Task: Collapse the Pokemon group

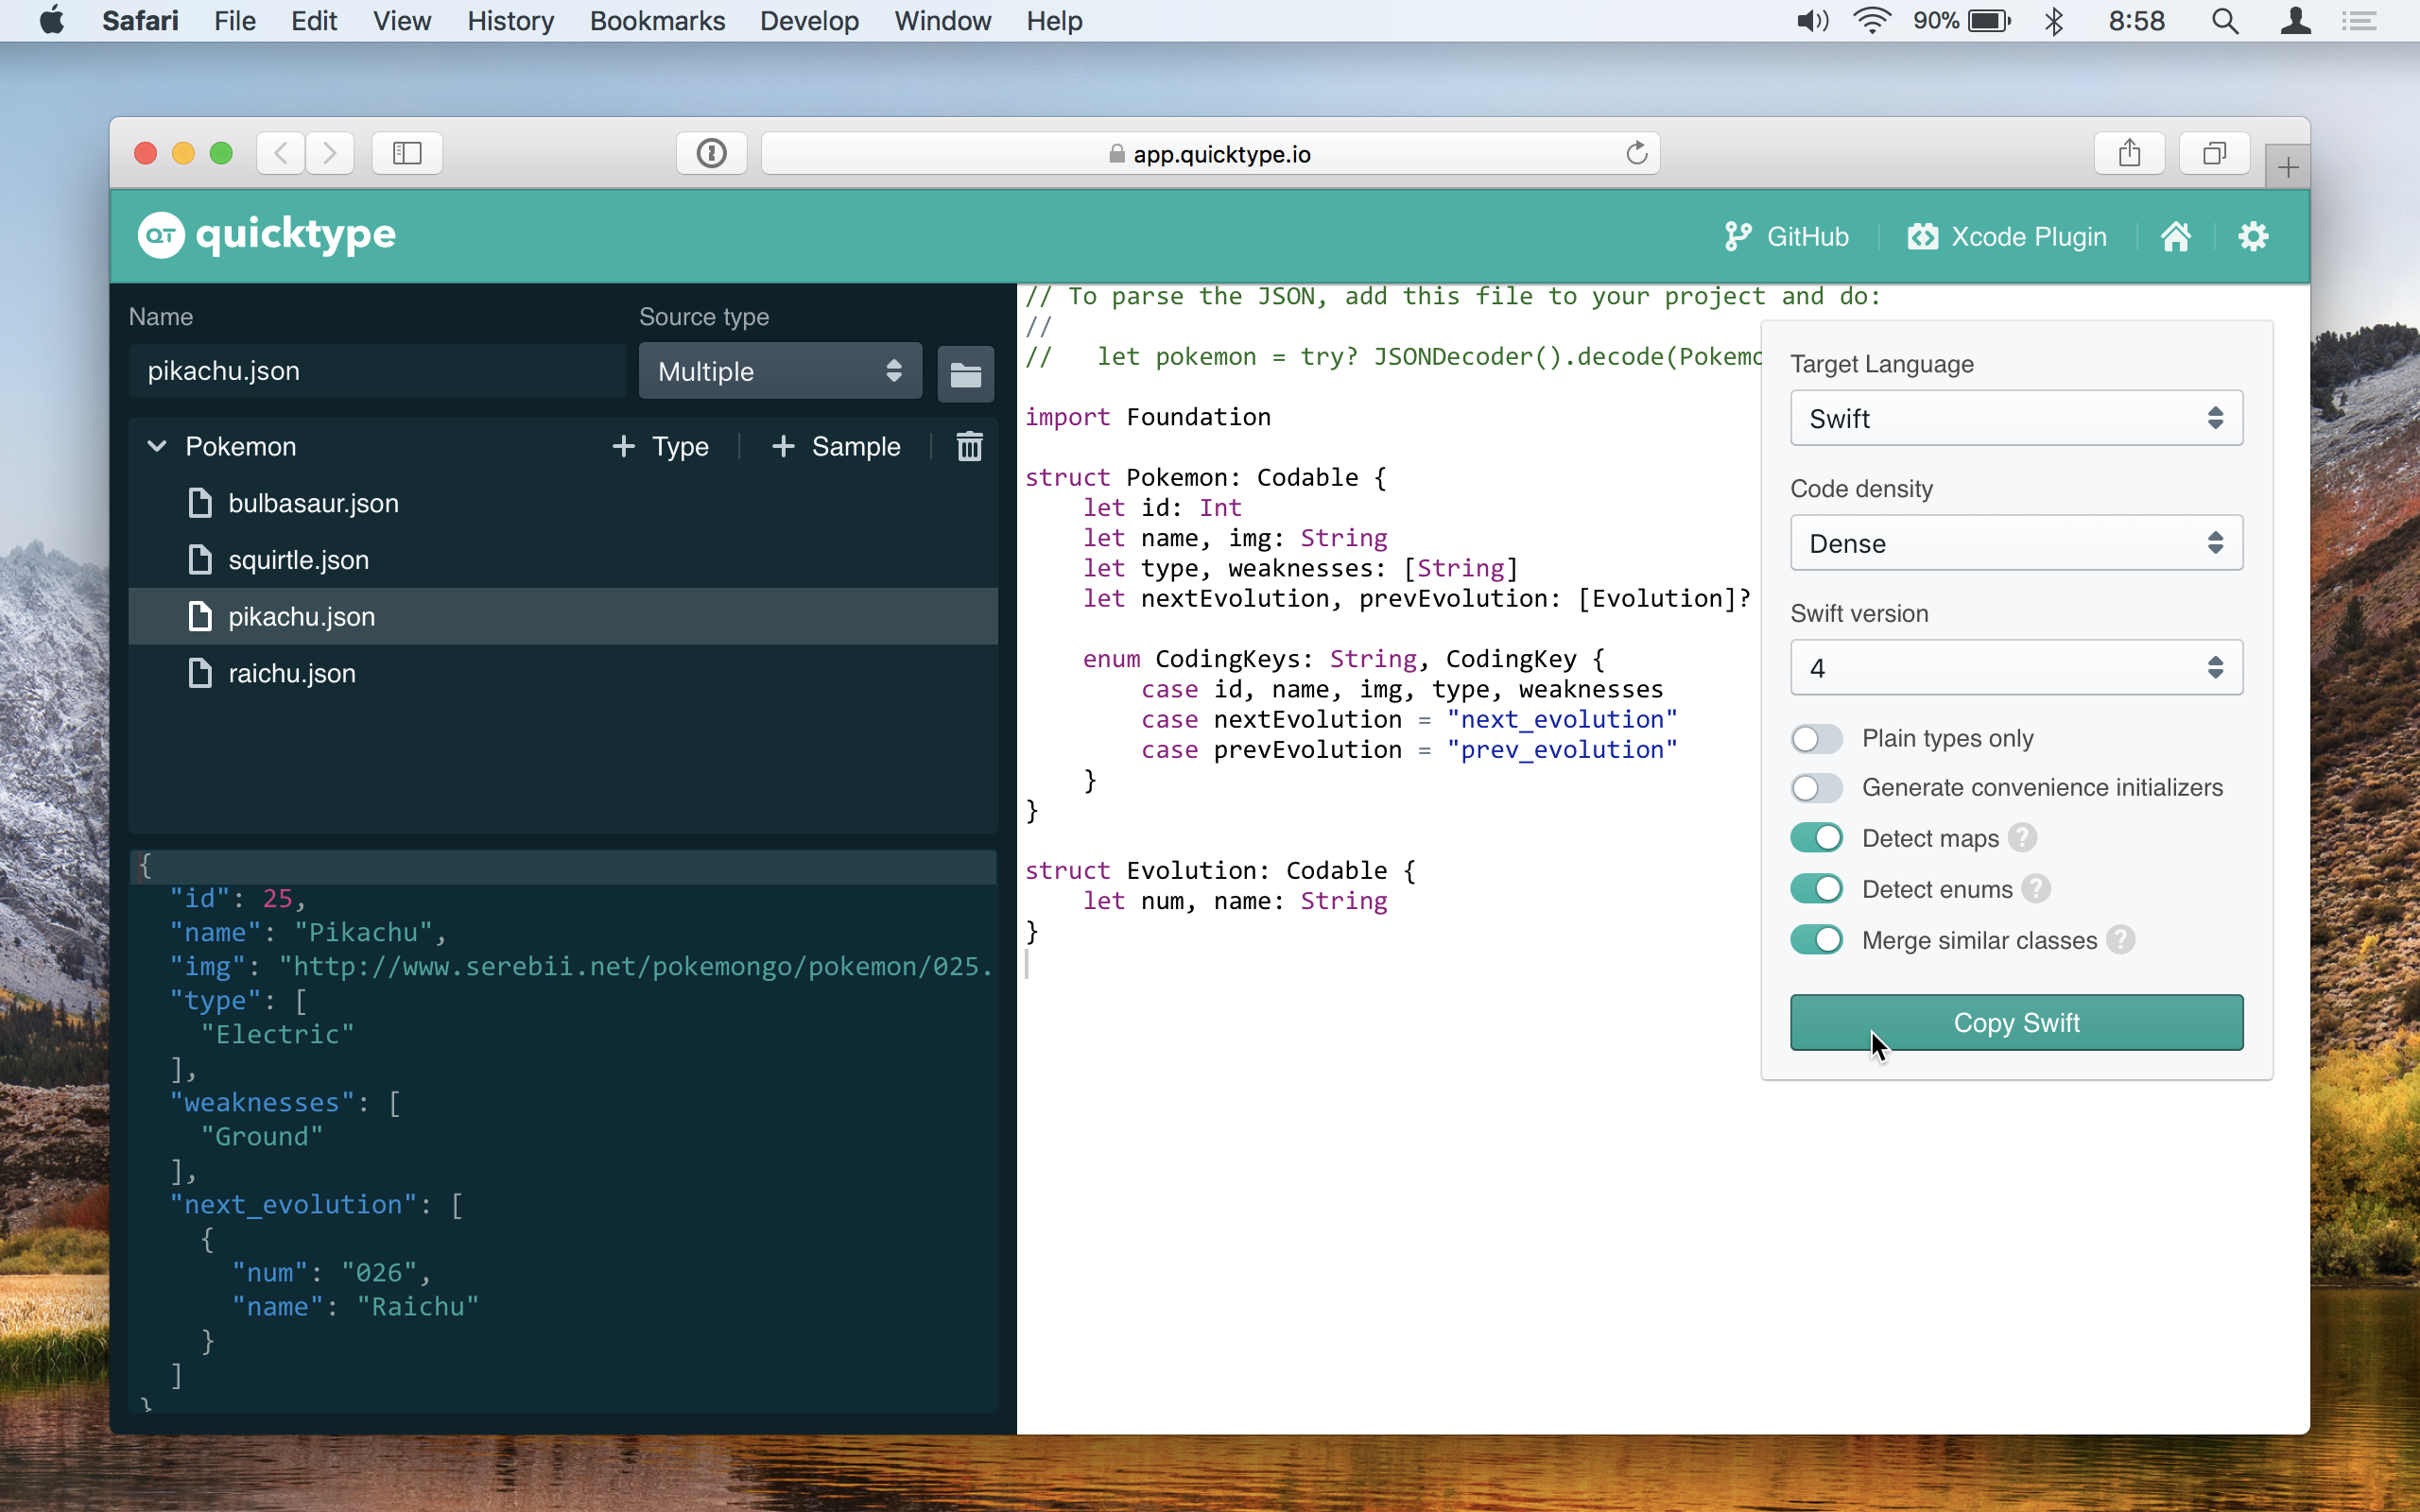Action: click(157, 446)
